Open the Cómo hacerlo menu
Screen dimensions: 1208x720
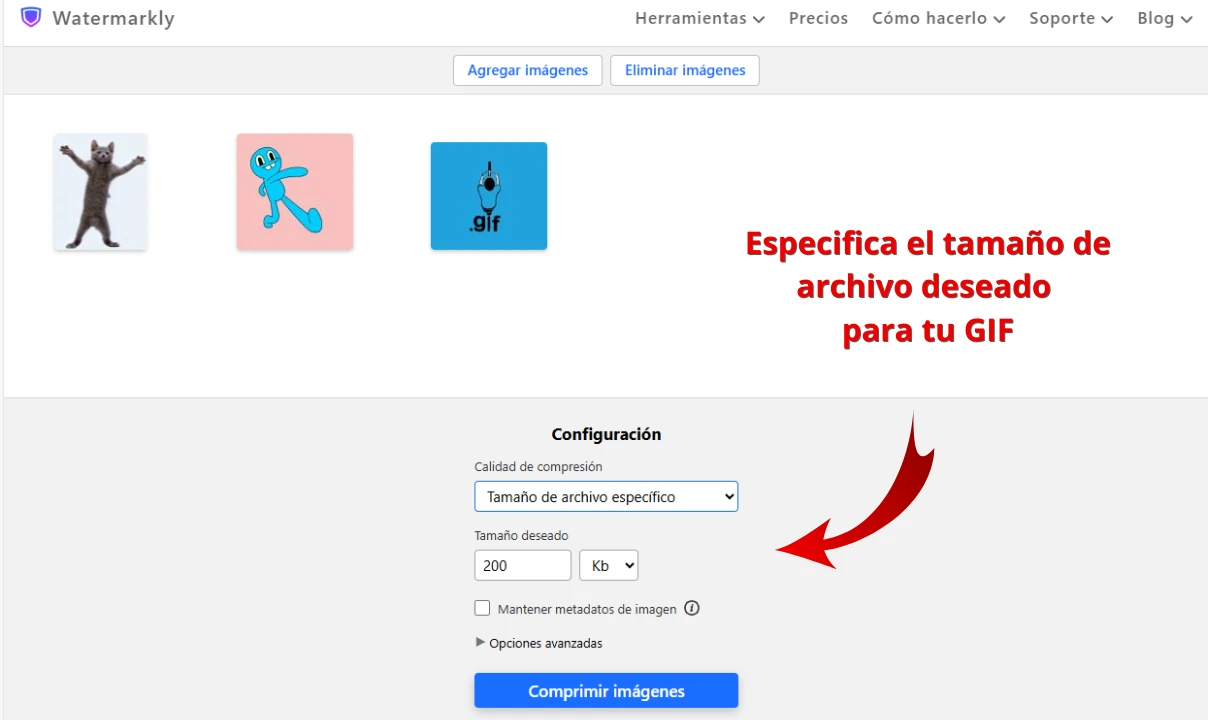(x=938, y=18)
